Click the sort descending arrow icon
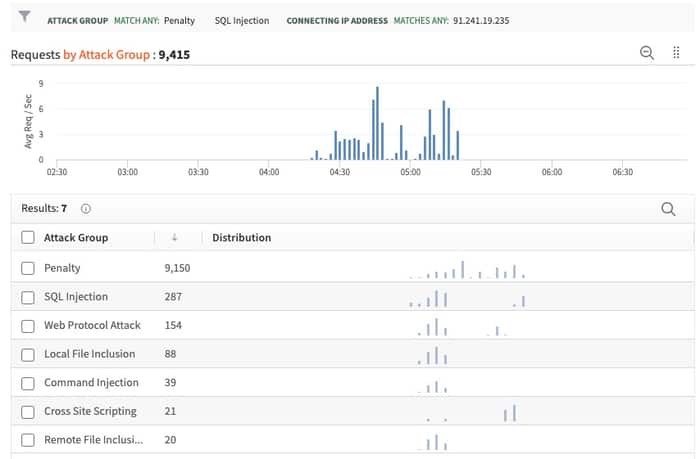Viewport: 700px width, 459px height. [174, 238]
